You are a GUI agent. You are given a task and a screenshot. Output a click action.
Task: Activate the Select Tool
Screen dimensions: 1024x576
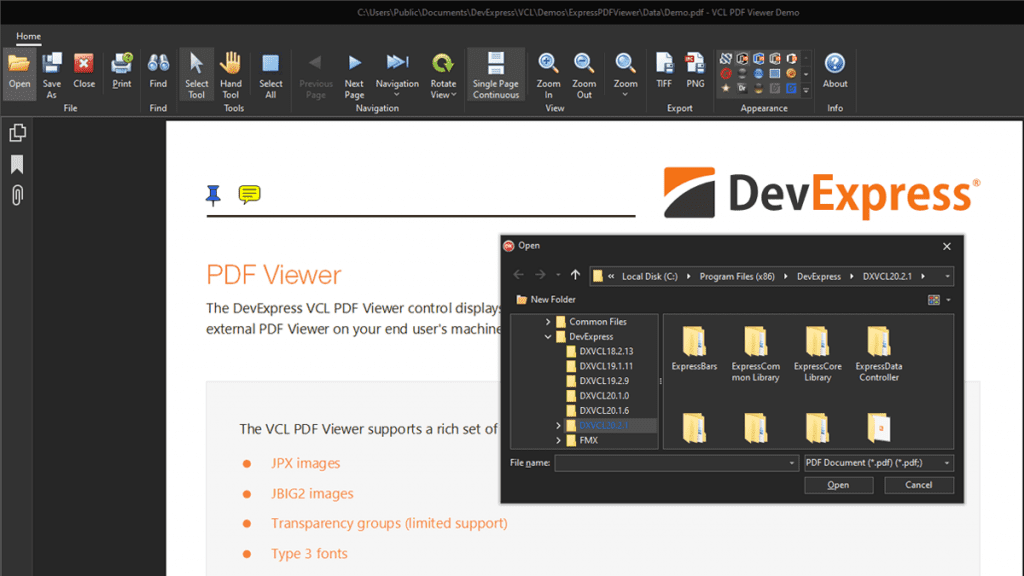point(196,74)
